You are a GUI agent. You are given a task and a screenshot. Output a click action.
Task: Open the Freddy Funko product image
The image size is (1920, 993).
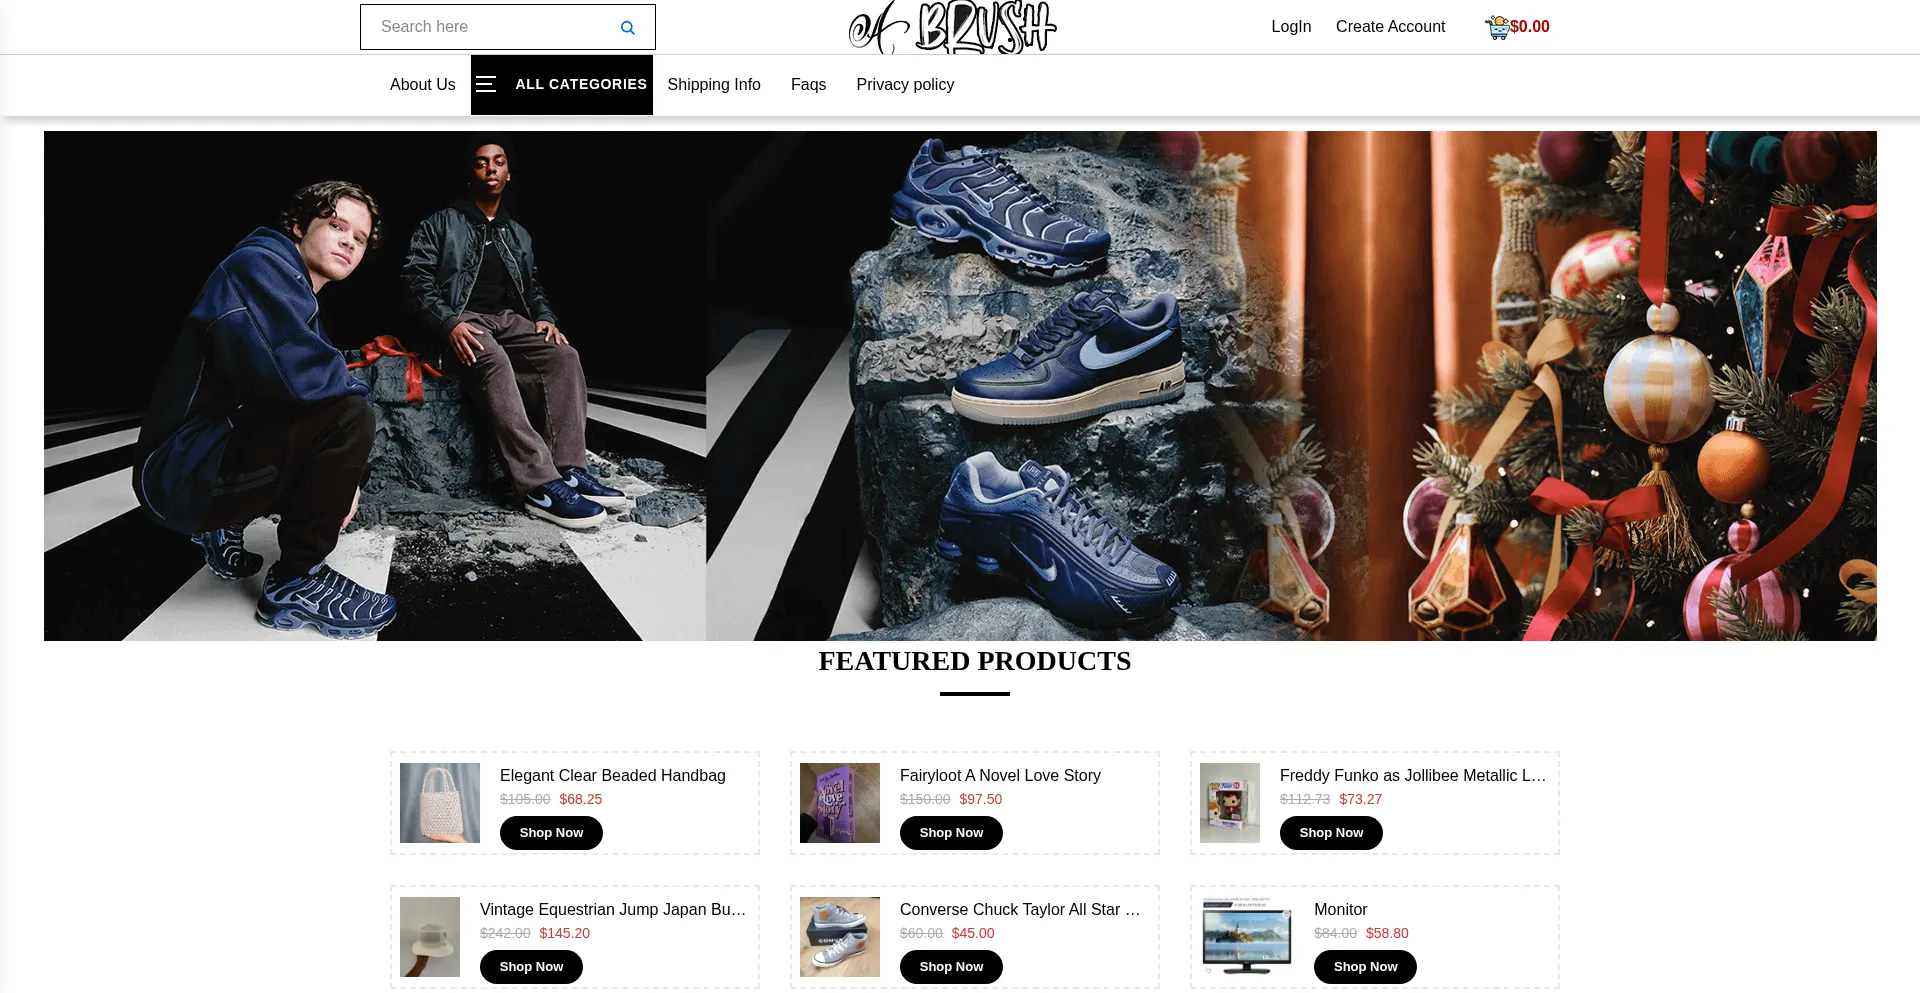1230,803
